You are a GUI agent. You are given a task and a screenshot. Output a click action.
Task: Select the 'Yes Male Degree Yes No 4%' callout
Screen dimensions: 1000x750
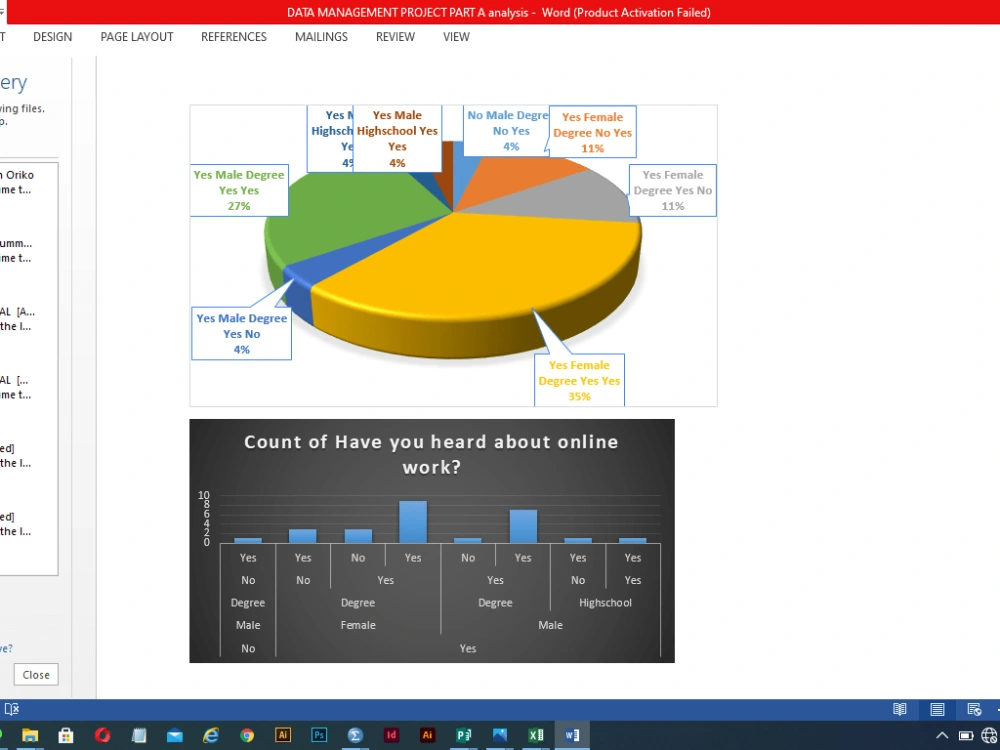coord(241,334)
